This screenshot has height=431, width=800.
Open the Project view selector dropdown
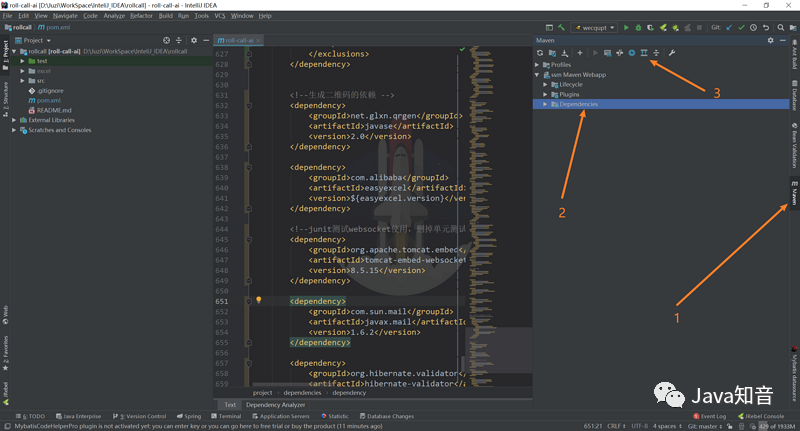pos(33,40)
